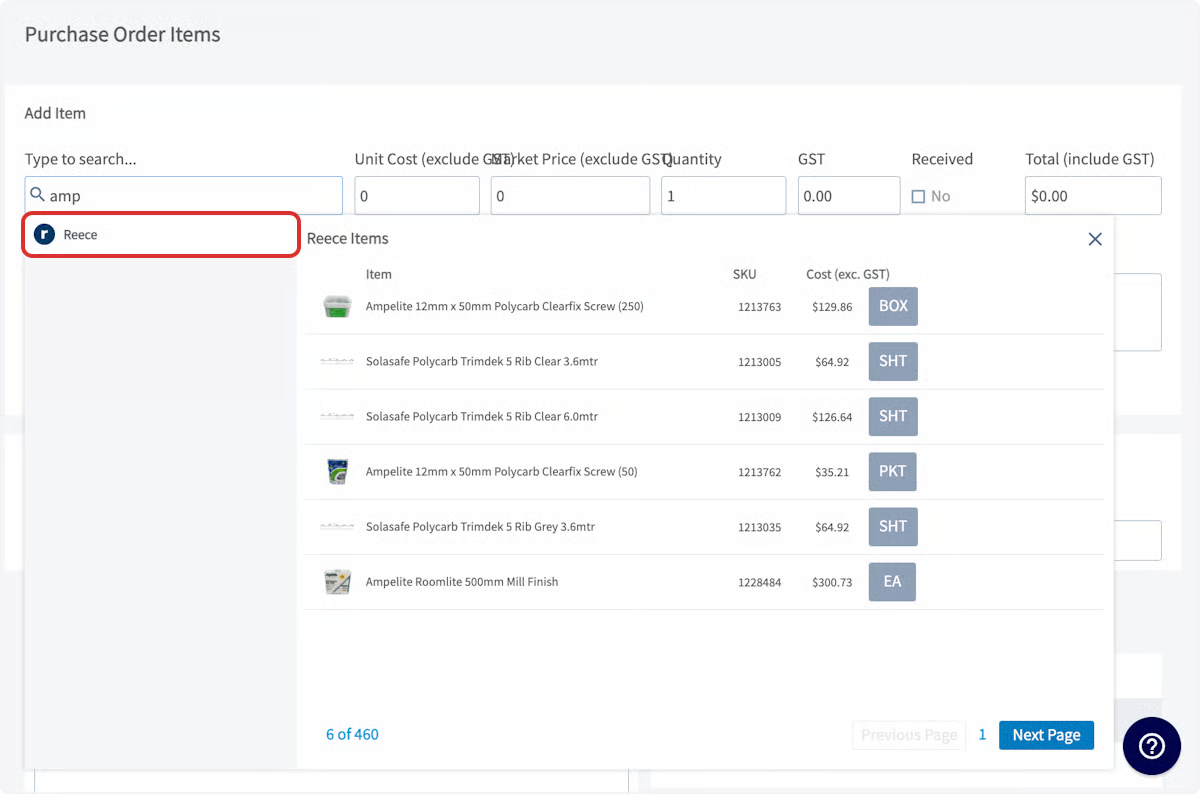Click SKU 1213035

[x=759, y=527]
